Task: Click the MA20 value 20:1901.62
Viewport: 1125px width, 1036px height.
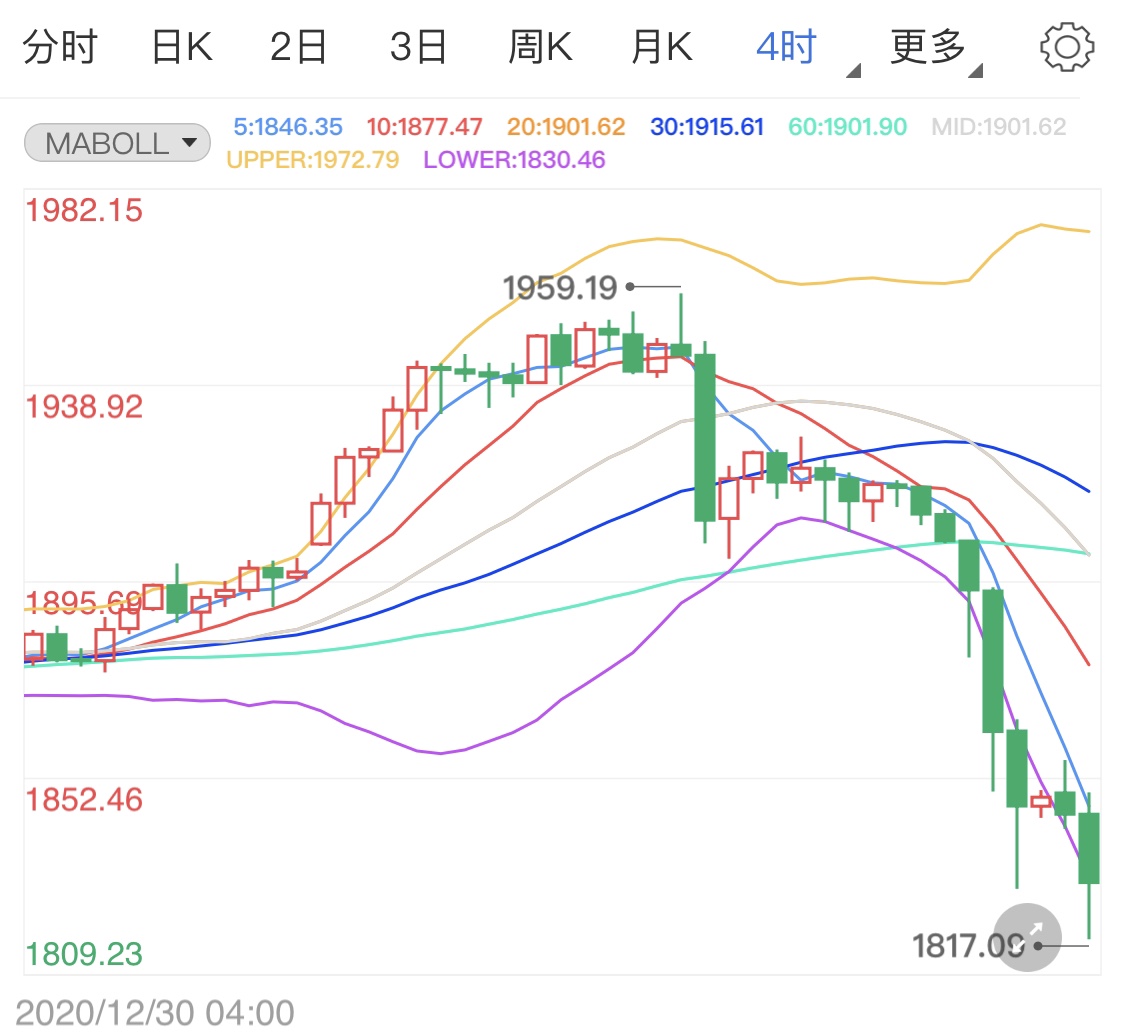Action: coord(566,127)
